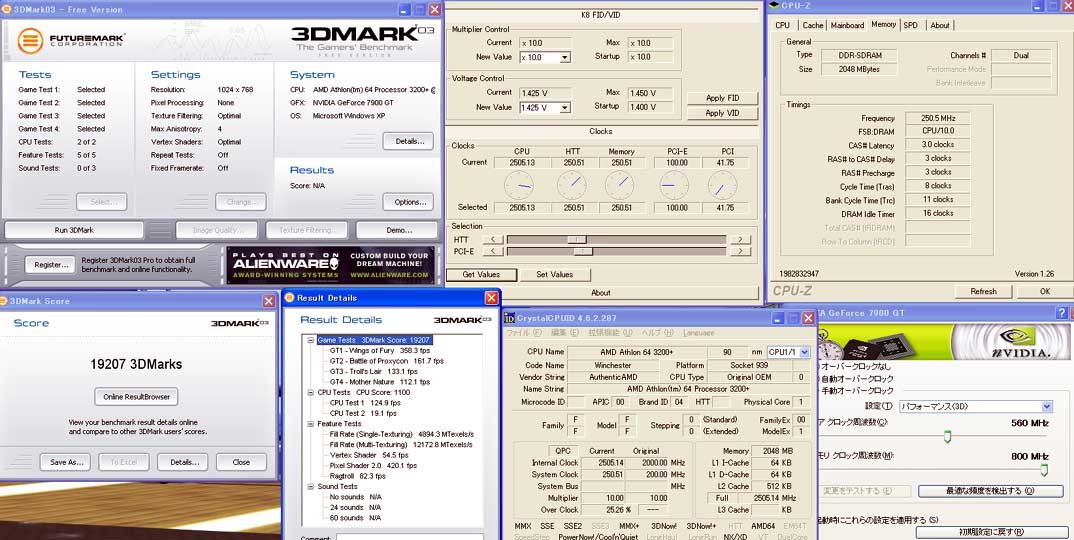Open the multiplier New Value dropdown
Screen dimensions: 1074x540
pos(565,58)
